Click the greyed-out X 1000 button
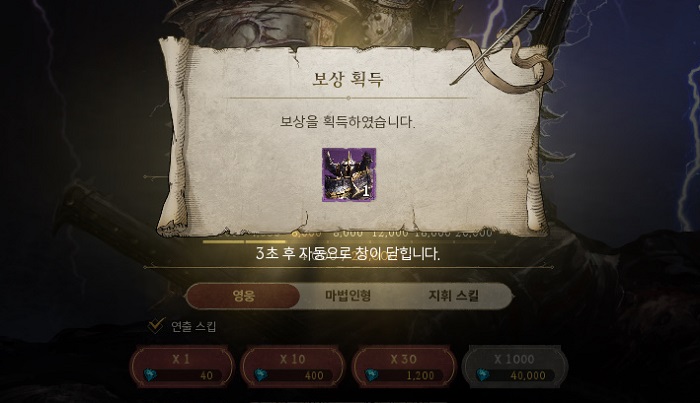The height and width of the screenshot is (403, 700). coord(514,367)
